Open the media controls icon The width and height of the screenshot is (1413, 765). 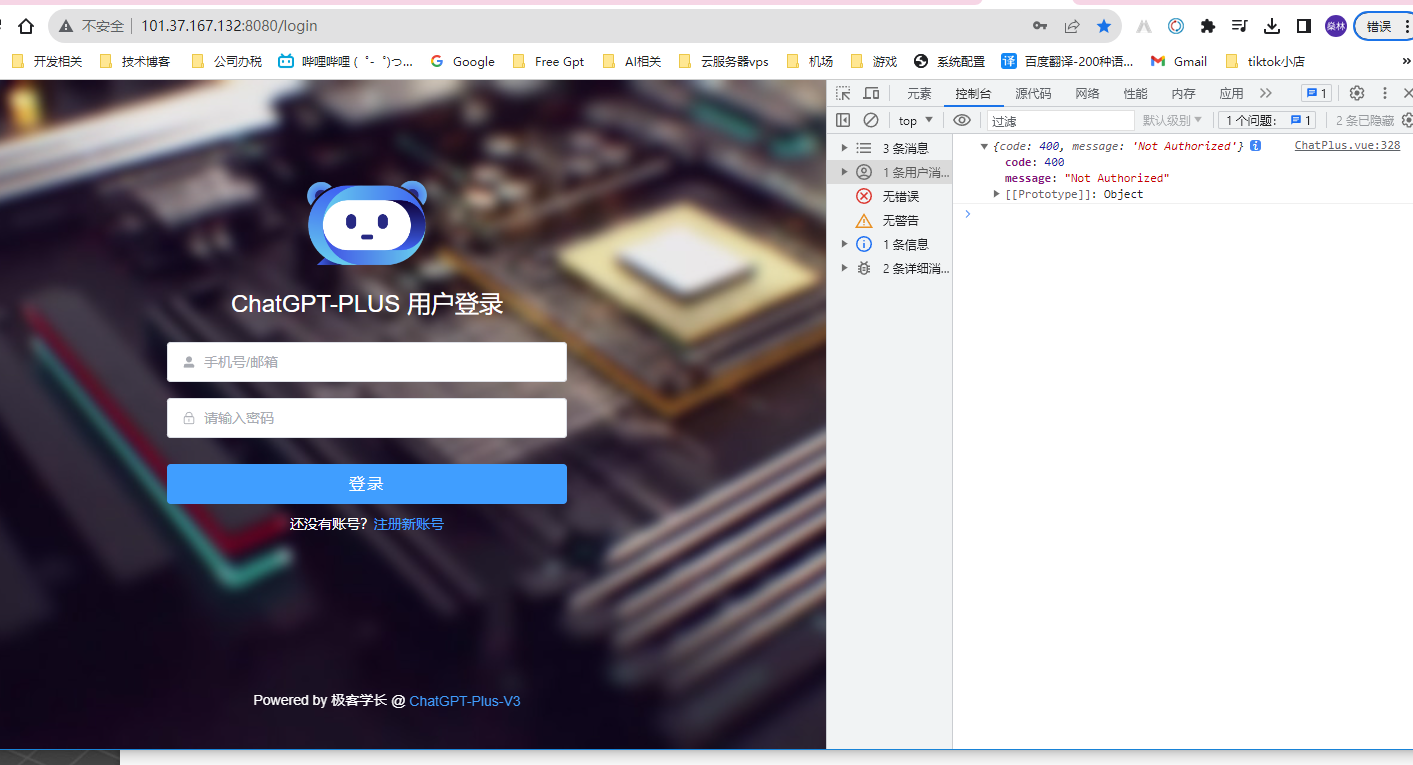pyautogui.click(x=1240, y=26)
